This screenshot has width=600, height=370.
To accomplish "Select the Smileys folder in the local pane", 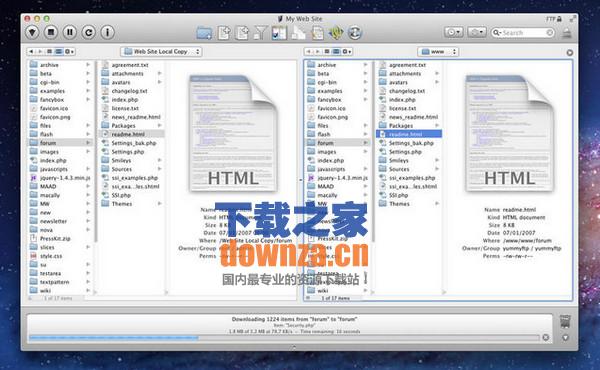I will click(121, 160).
